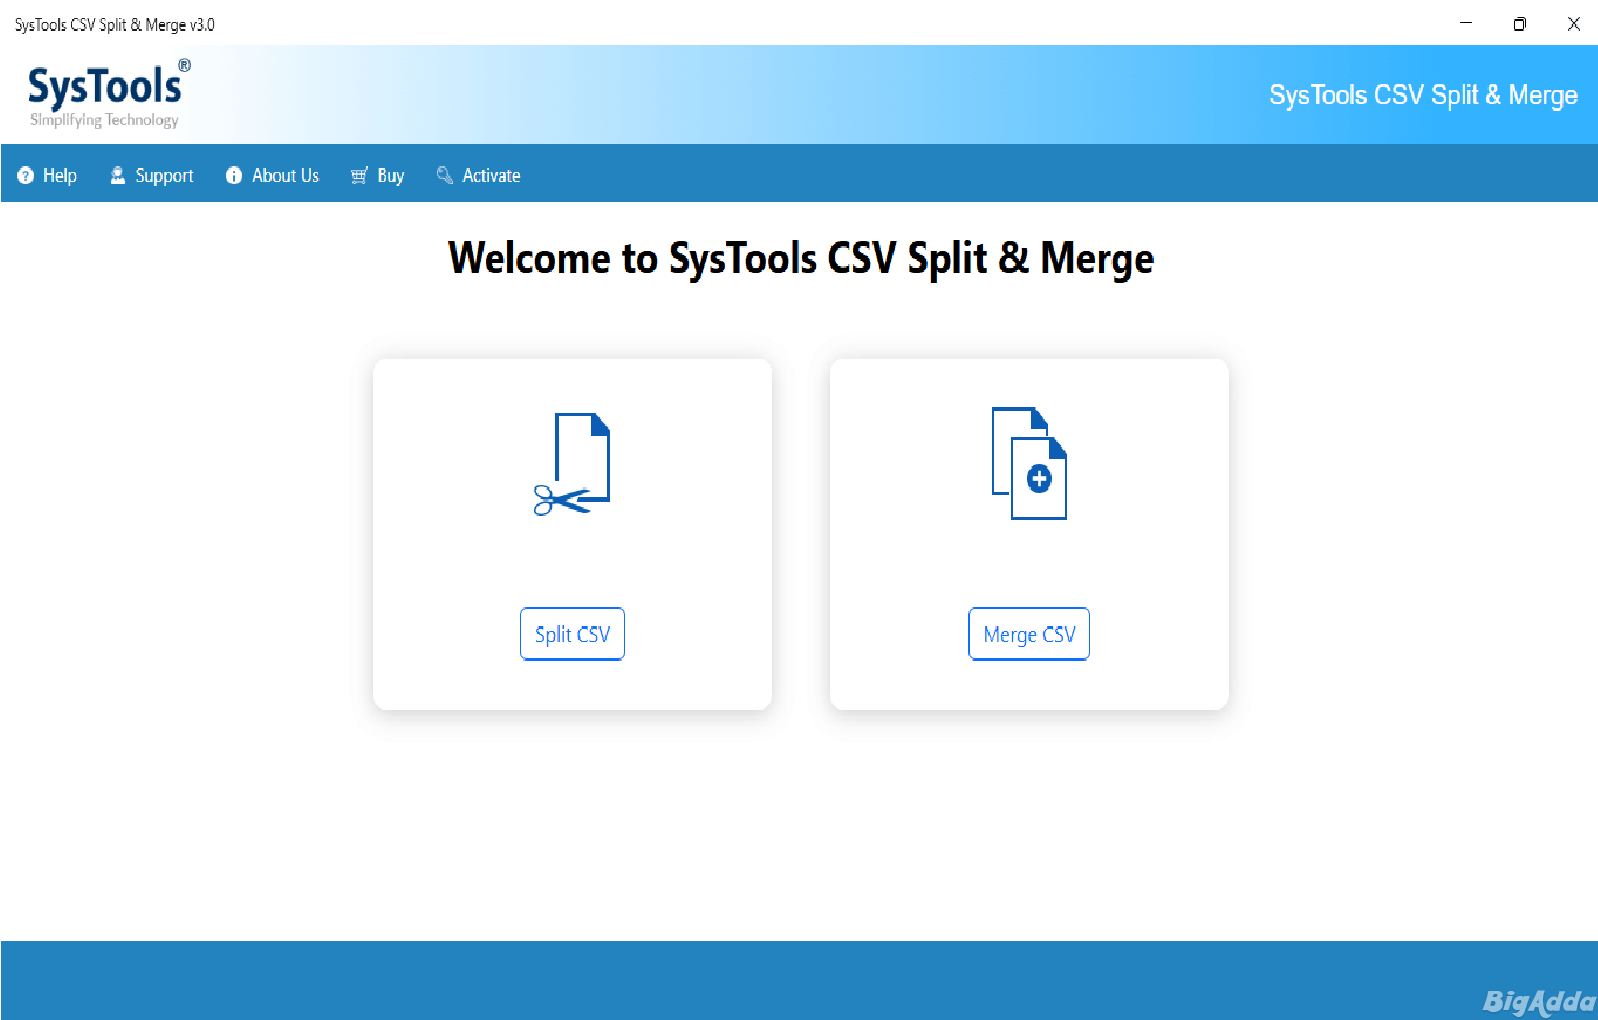The image size is (1598, 1020).
Task: Restore down the application window
Action: tap(1520, 24)
